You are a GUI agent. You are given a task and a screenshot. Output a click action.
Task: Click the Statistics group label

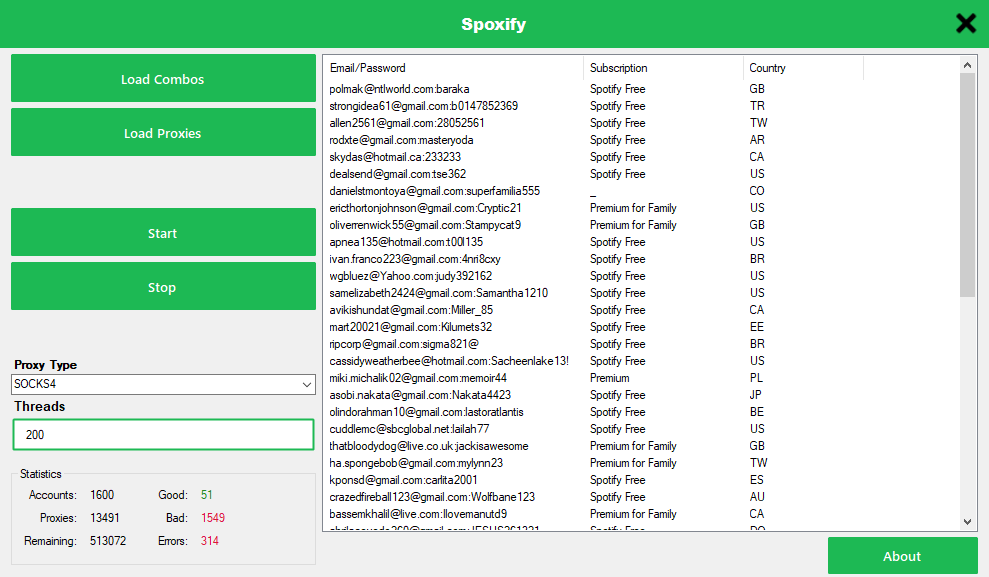click(40, 474)
